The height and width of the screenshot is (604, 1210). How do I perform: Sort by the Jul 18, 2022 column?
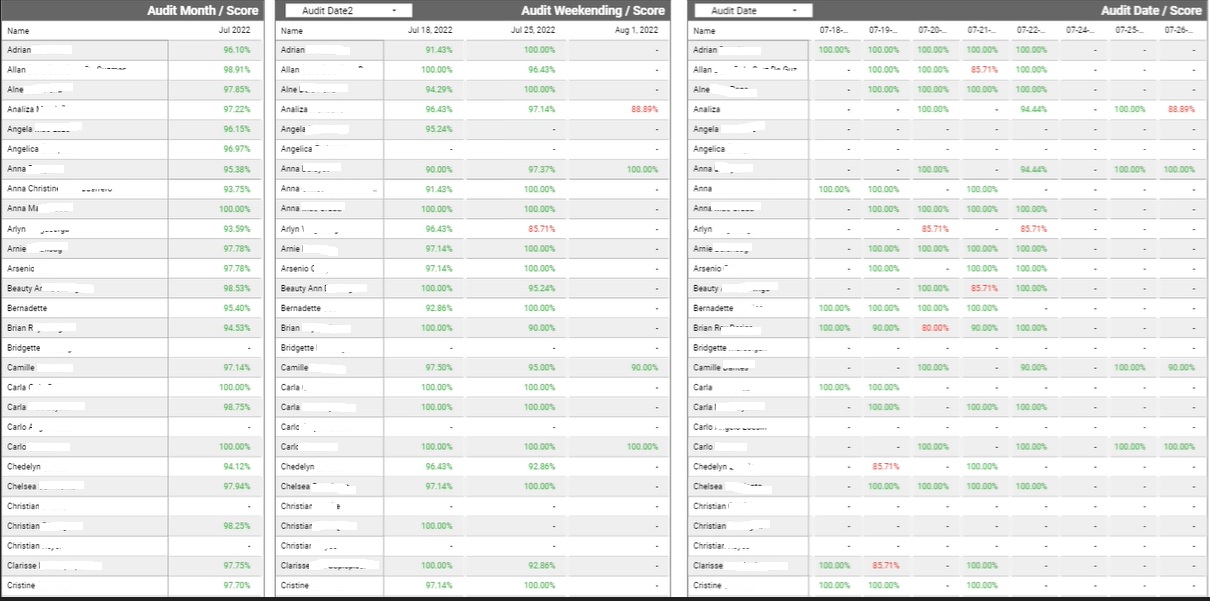[431, 31]
